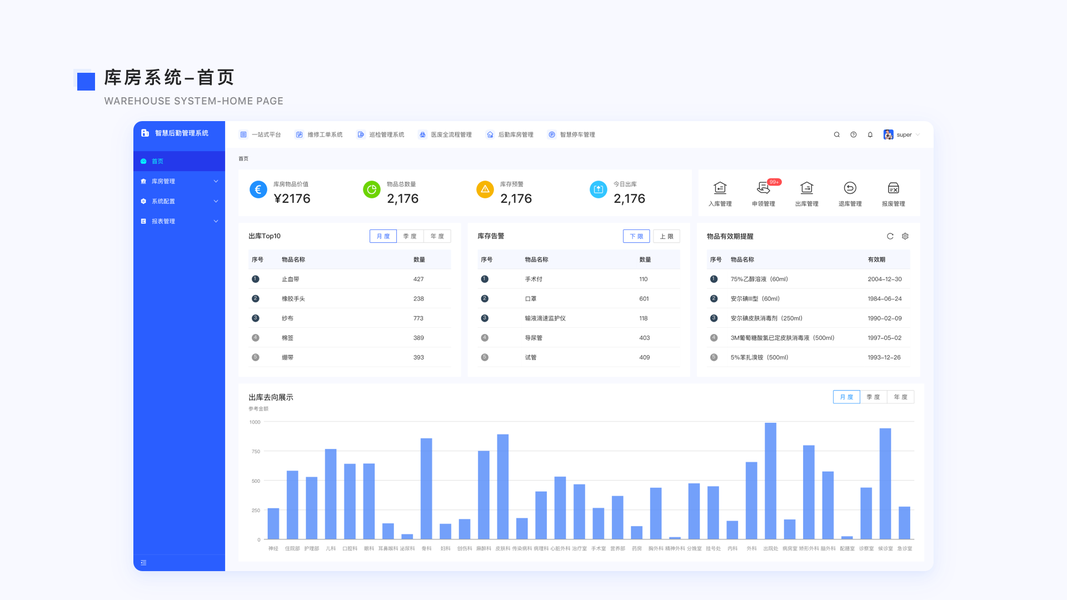The height and width of the screenshot is (600, 1067).
Task: Click date 1997-05-02 in 有效期 column
Action: (885, 338)
